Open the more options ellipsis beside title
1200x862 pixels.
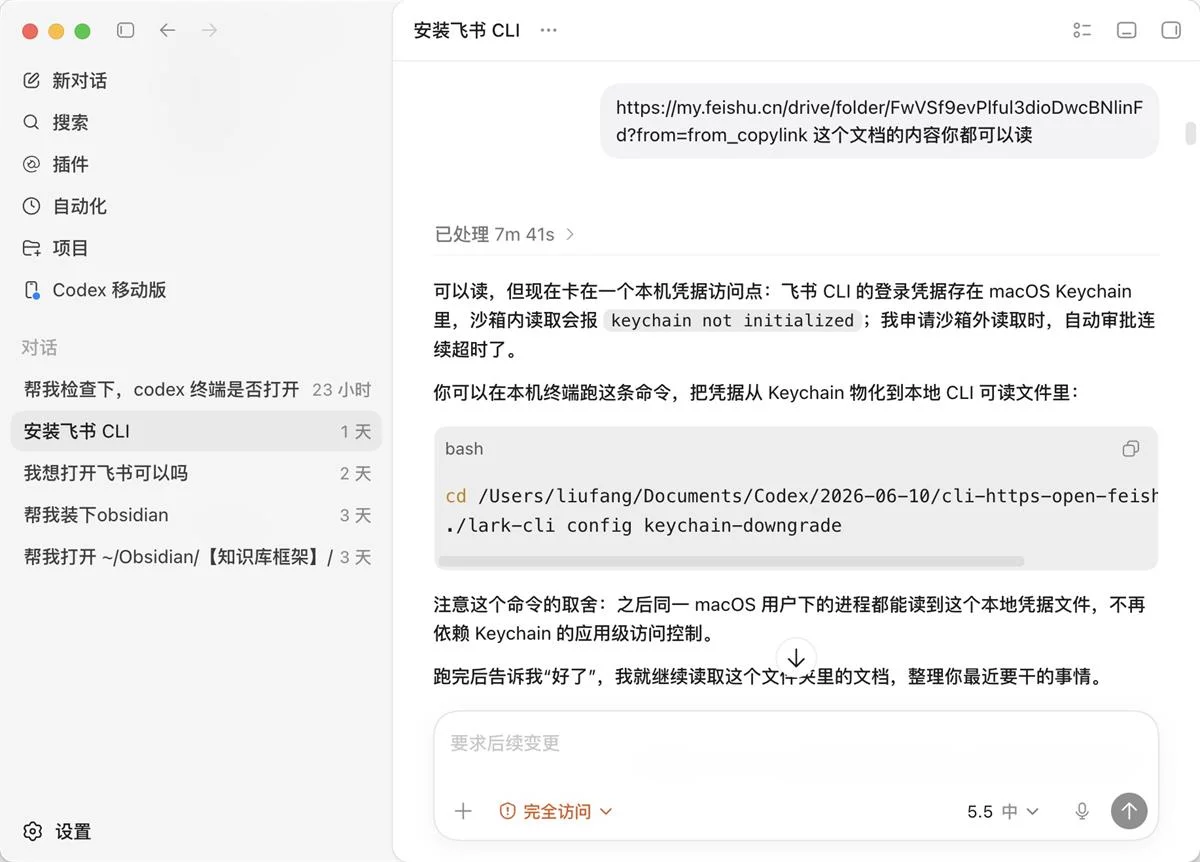click(548, 30)
